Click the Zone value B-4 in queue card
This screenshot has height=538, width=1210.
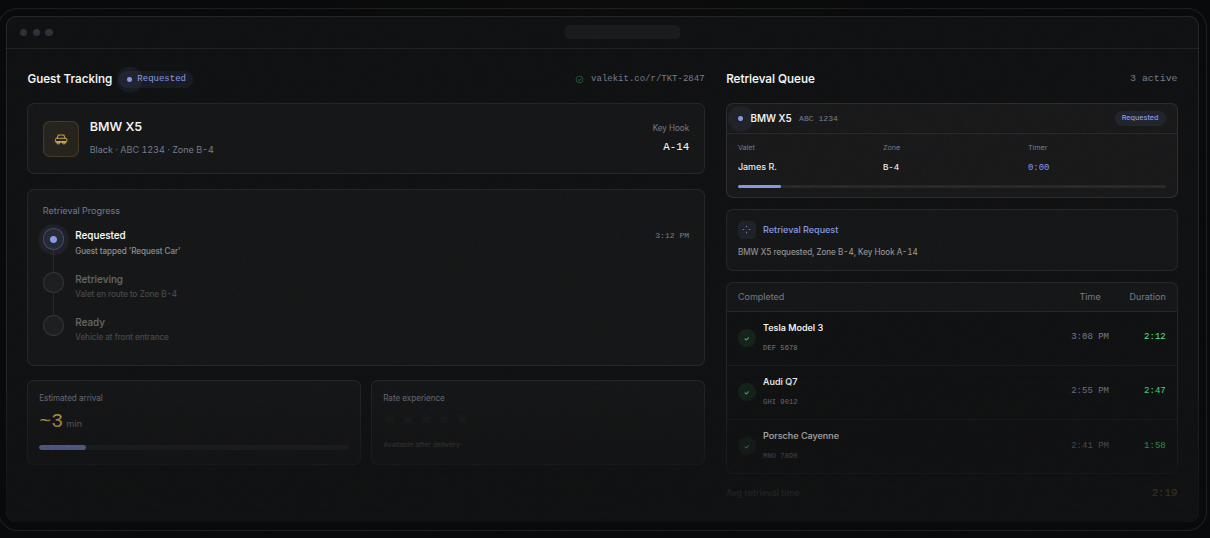click(x=891, y=167)
